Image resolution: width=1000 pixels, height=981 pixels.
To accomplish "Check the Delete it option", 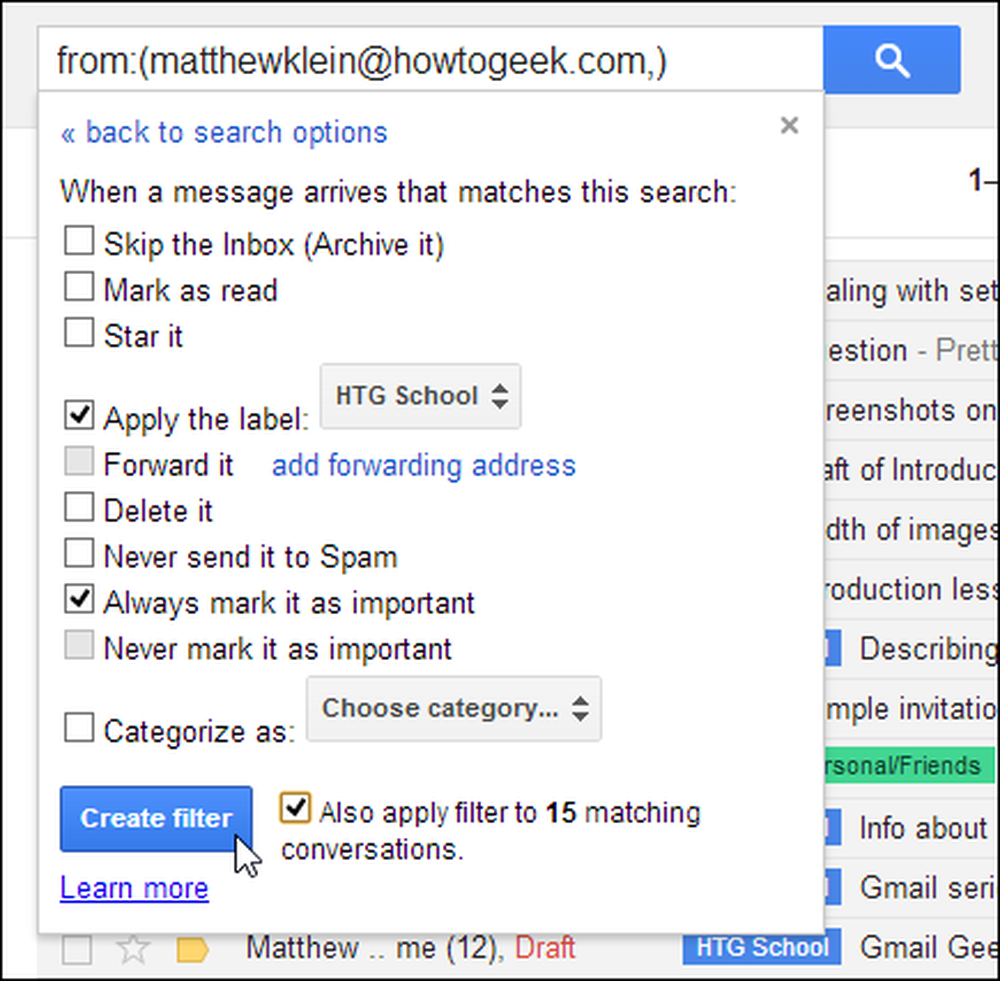I will [79, 507].
